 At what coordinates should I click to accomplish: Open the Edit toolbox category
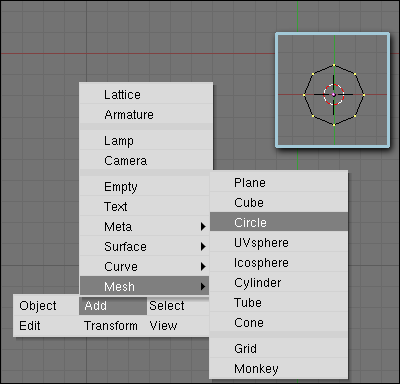46,326
